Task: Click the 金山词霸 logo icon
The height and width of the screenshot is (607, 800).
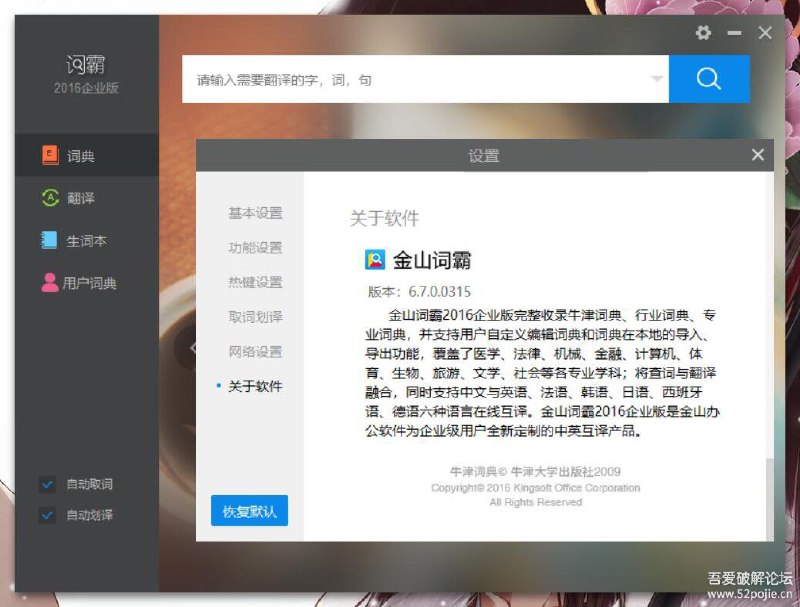Action: [x=375, y=260]
